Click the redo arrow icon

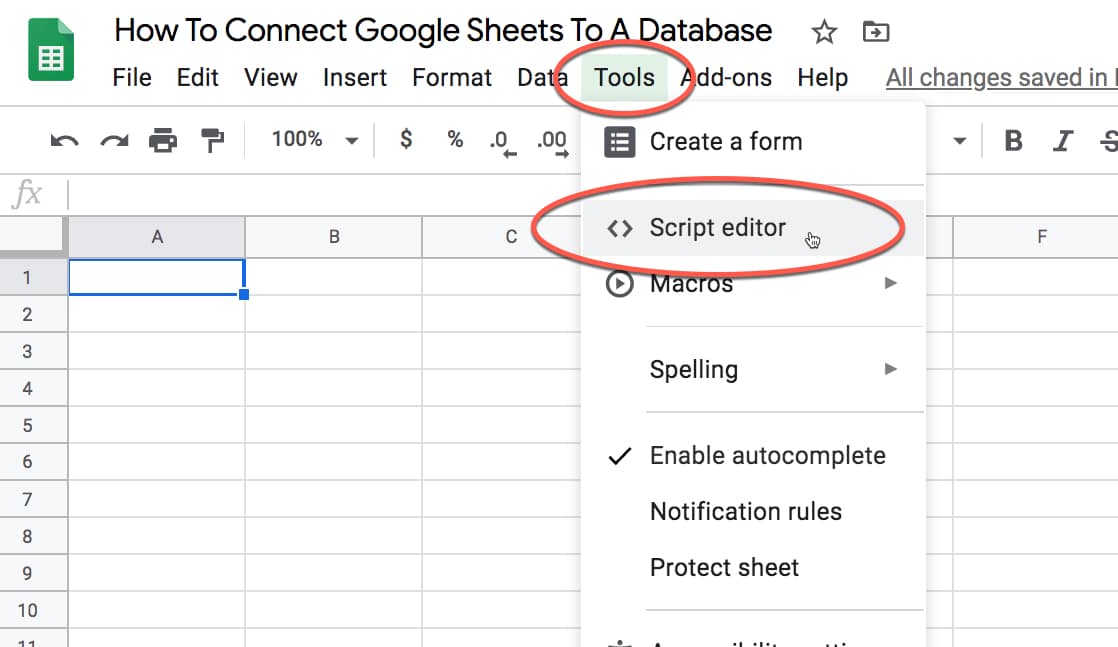click(x=113, y=141)
